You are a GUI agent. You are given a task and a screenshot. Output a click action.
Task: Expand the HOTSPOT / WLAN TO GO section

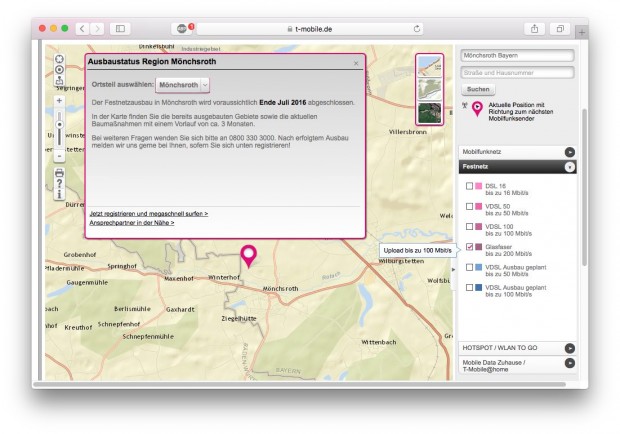[x=517, y=348]
